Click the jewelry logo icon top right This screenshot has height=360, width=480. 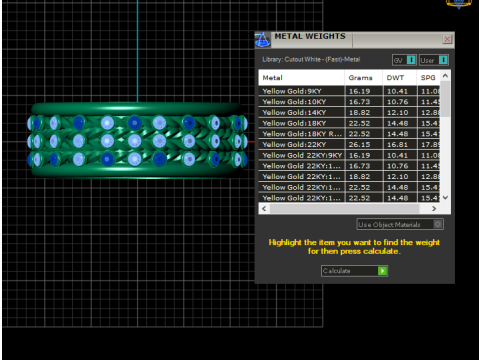tap(459, 4)
